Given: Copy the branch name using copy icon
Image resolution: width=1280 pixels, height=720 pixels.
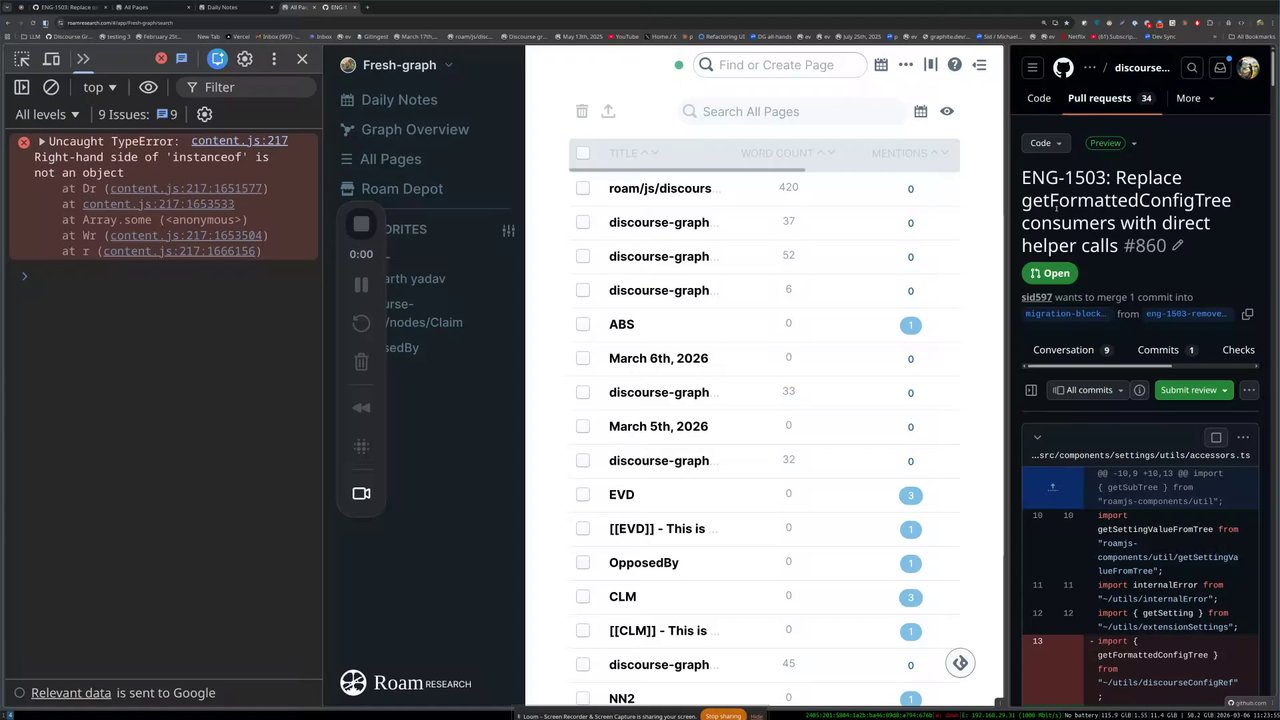Looking at the screenshot, I should click(1247, 314).
